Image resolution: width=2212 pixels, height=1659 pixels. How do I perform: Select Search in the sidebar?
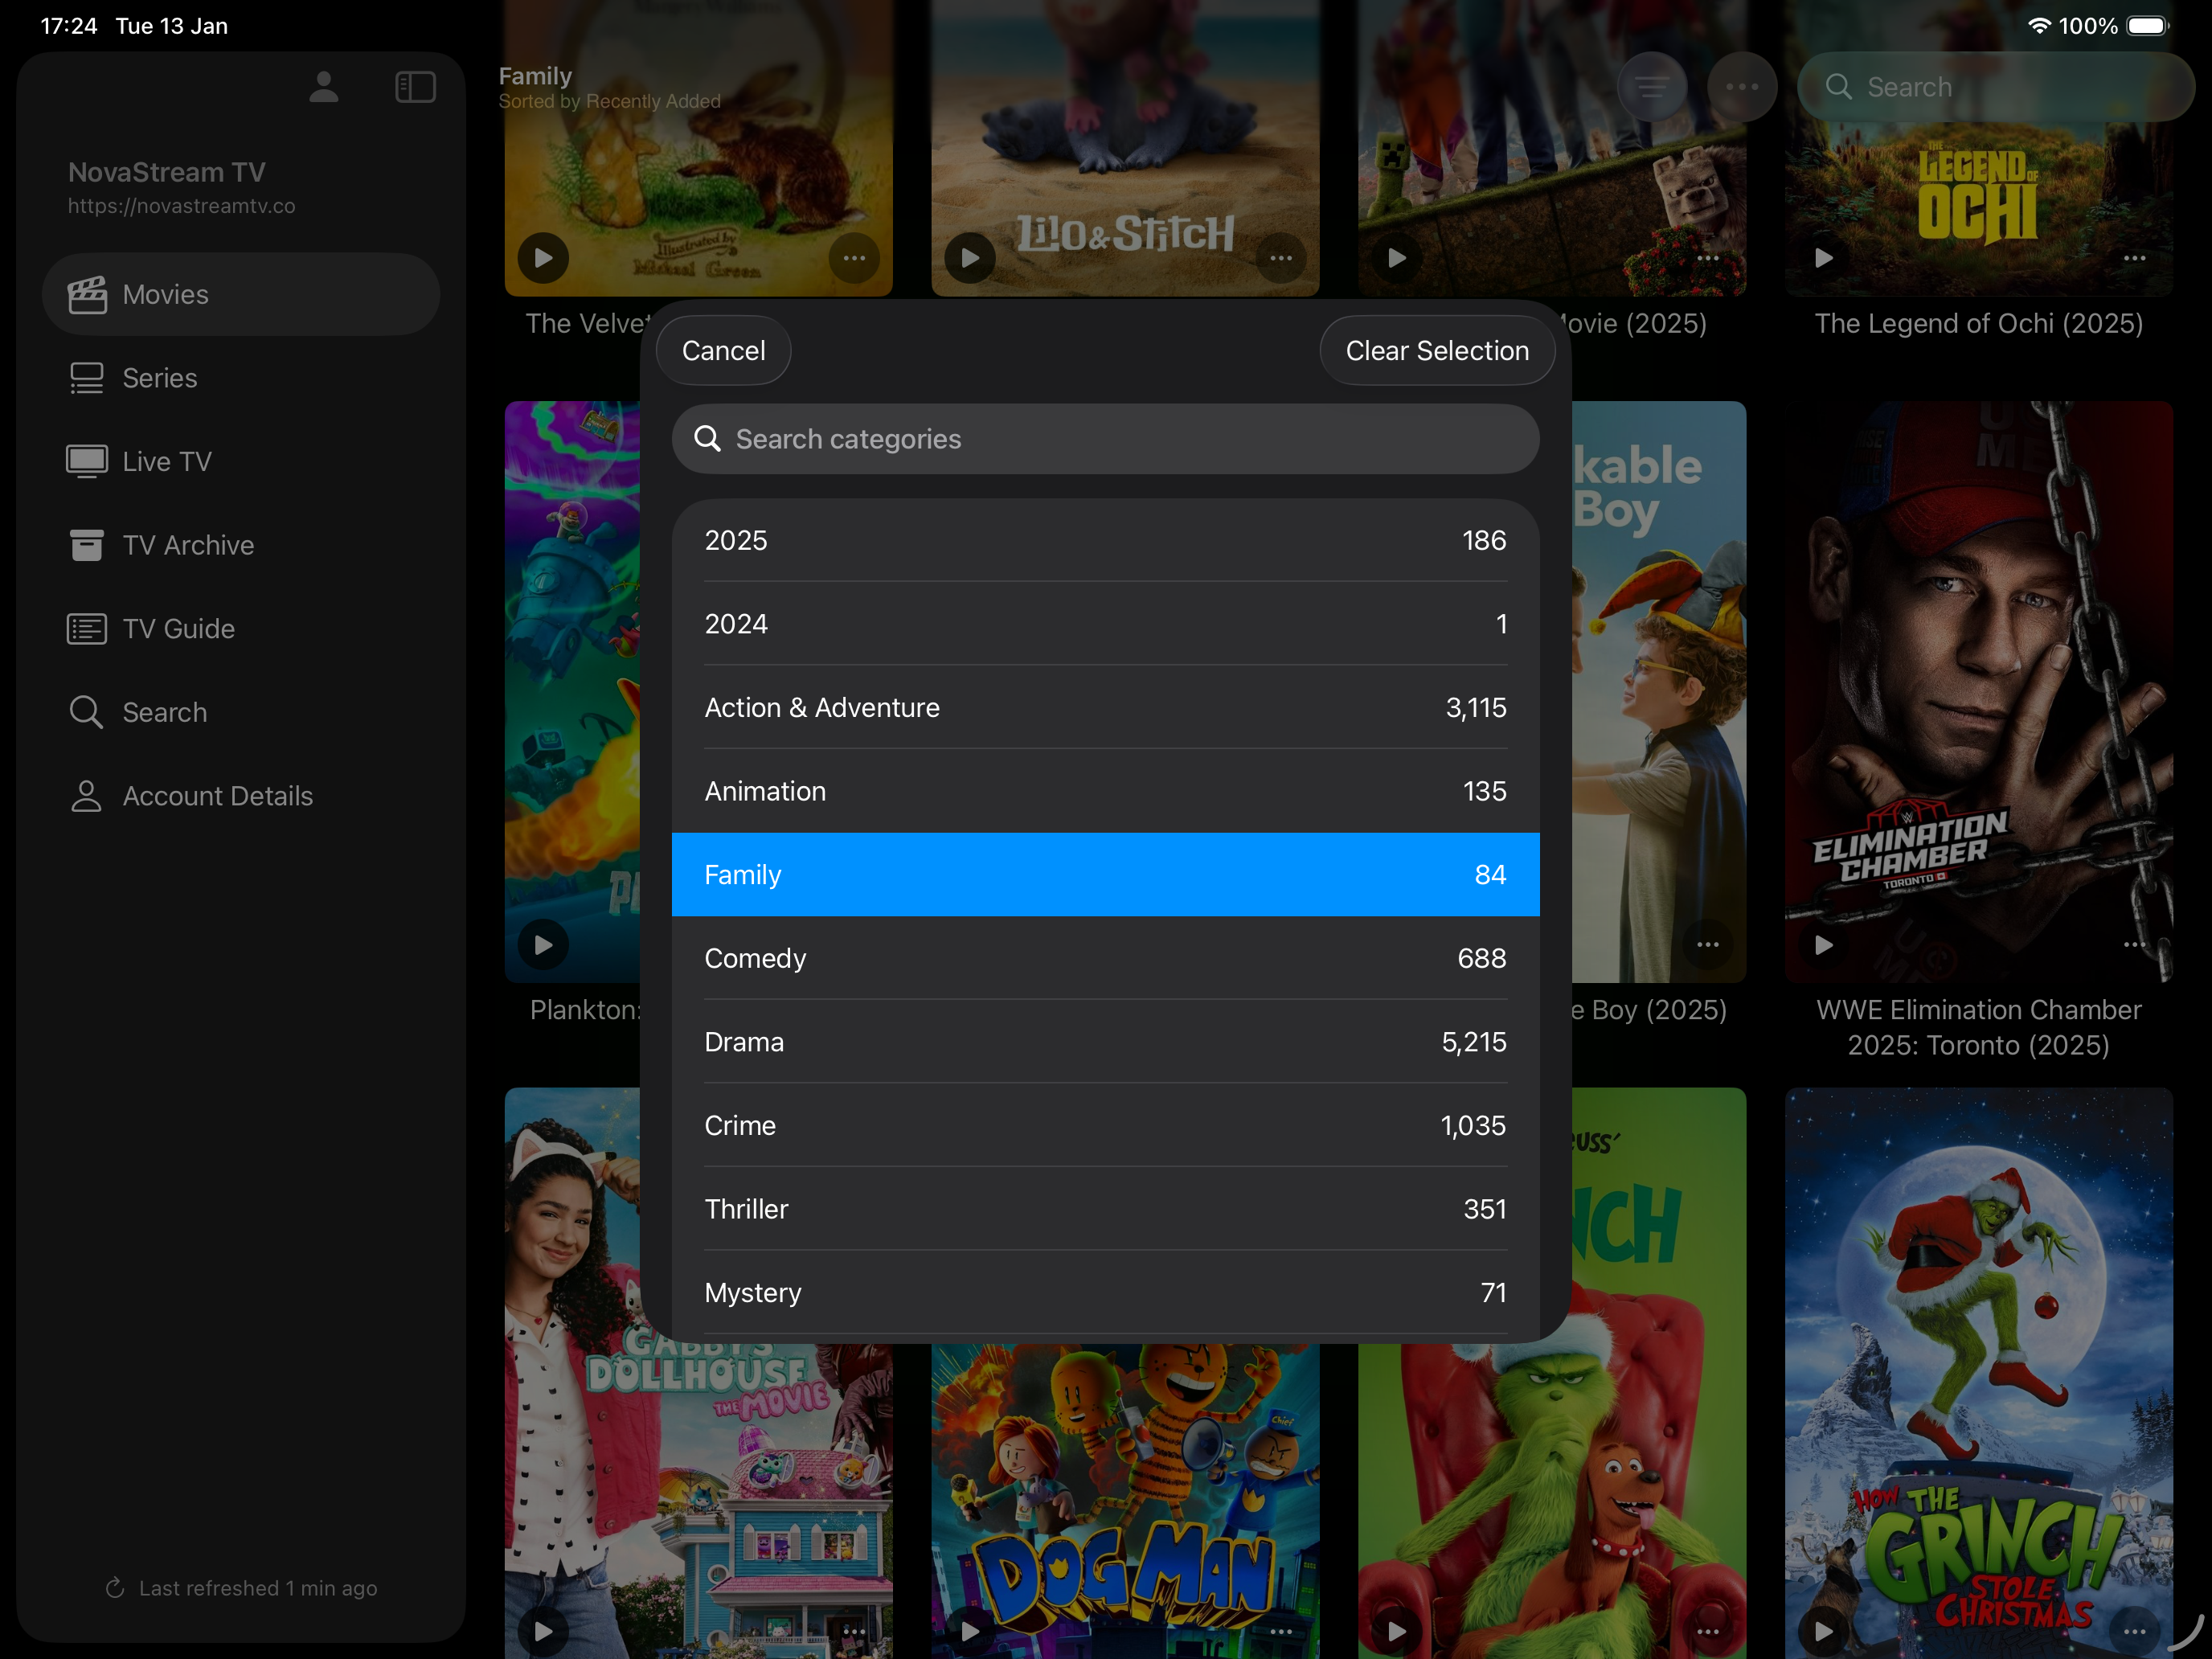click(x=241, y=712)
